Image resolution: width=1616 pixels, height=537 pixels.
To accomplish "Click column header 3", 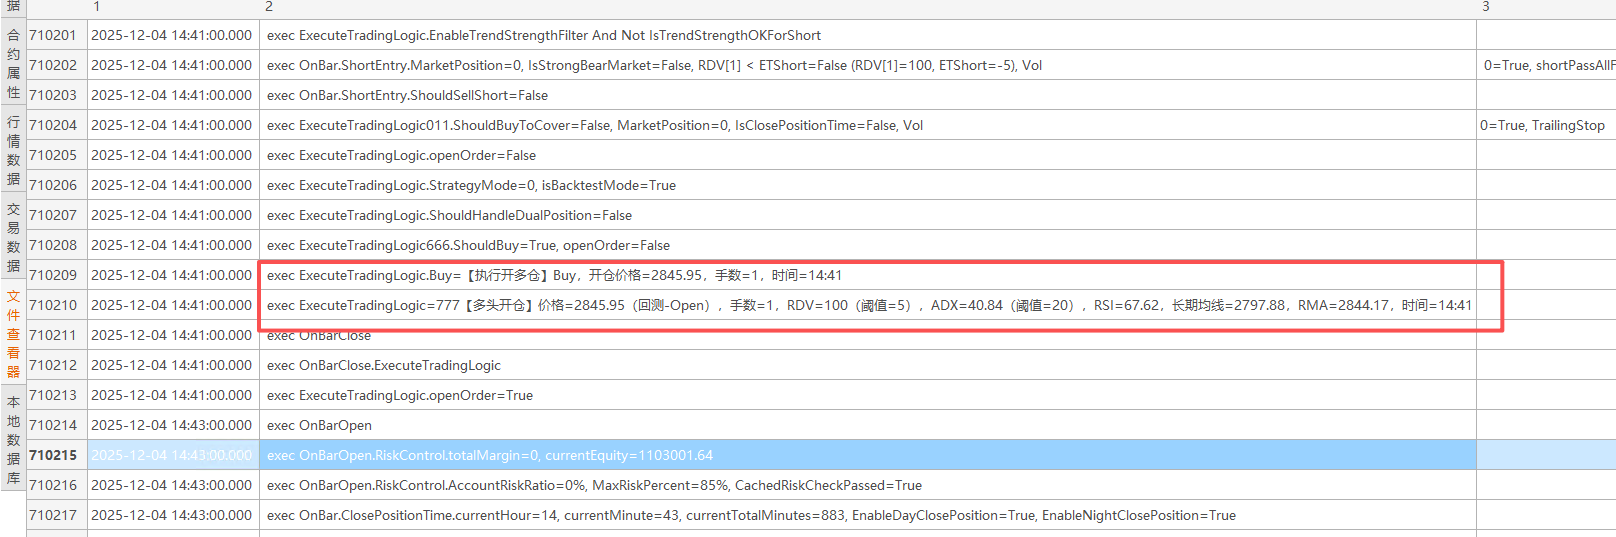I will tap(1486, 7).
